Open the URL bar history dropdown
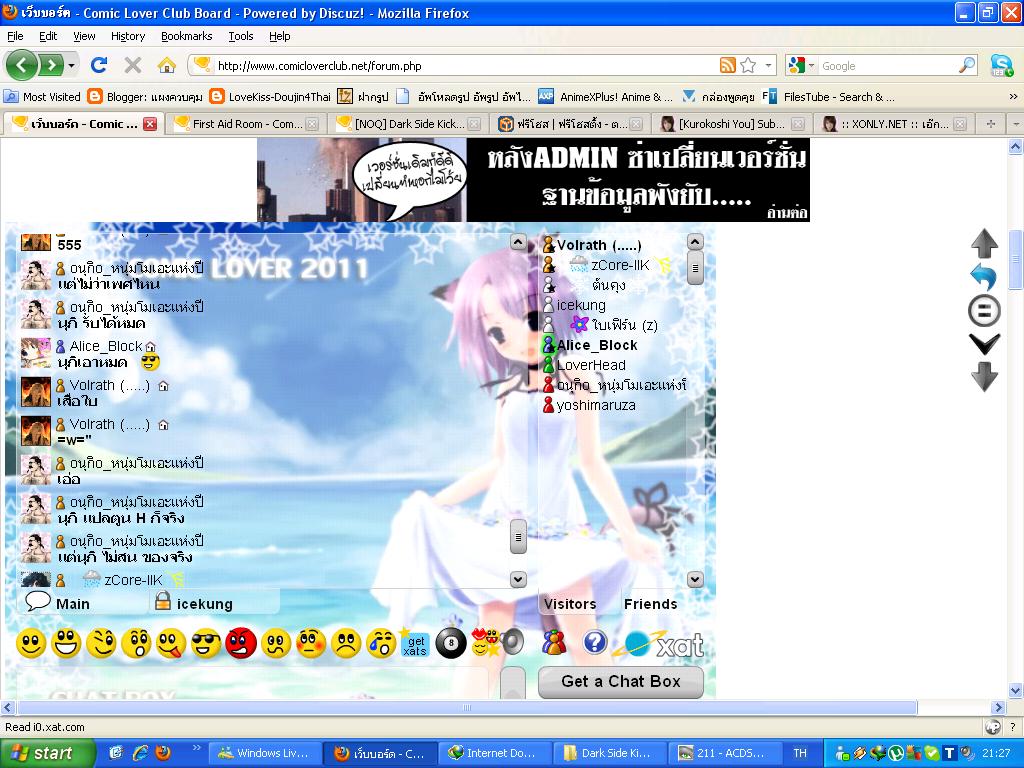 pos(769,65)
